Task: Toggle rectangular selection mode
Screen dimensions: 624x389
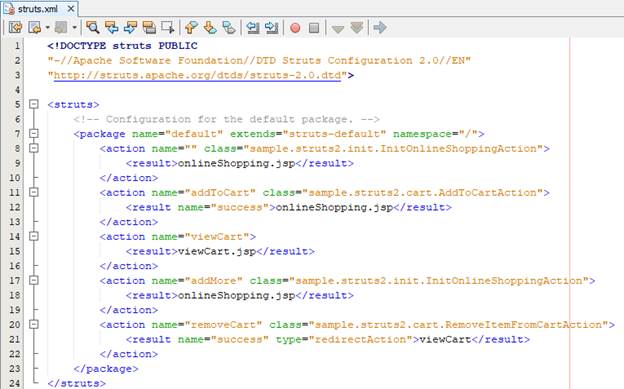Action: tap(168, 27)
